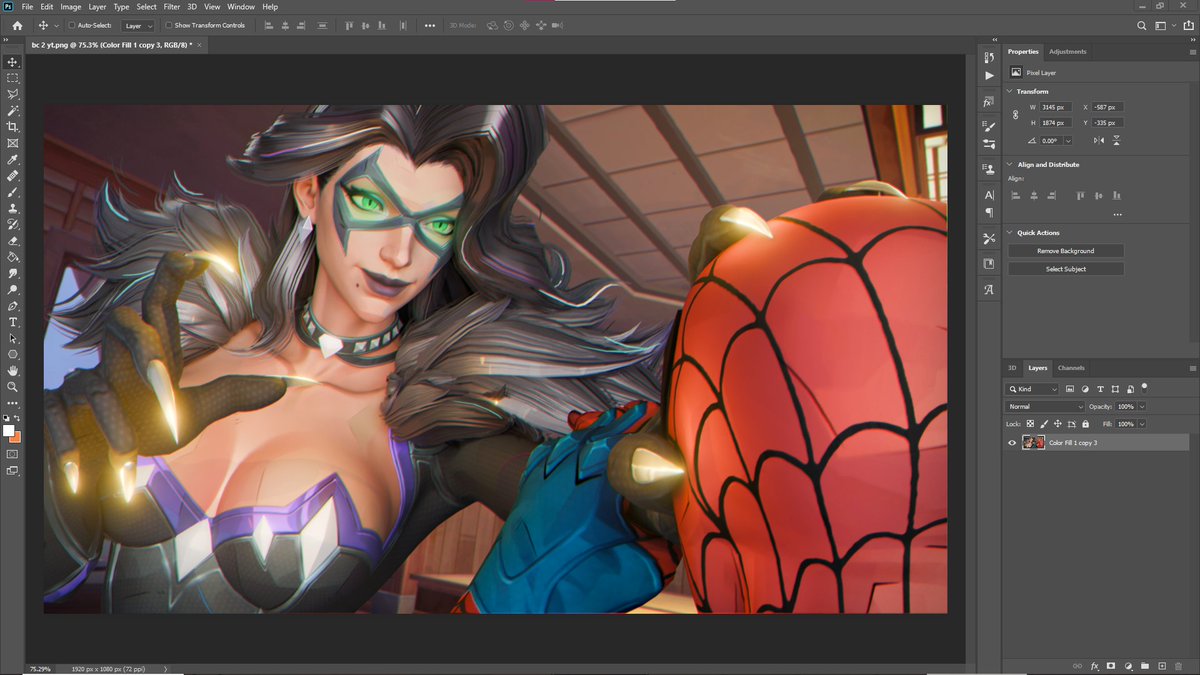
Task: Open the Auto-Select Layer dropdown
Action: [x=138, y=25]
